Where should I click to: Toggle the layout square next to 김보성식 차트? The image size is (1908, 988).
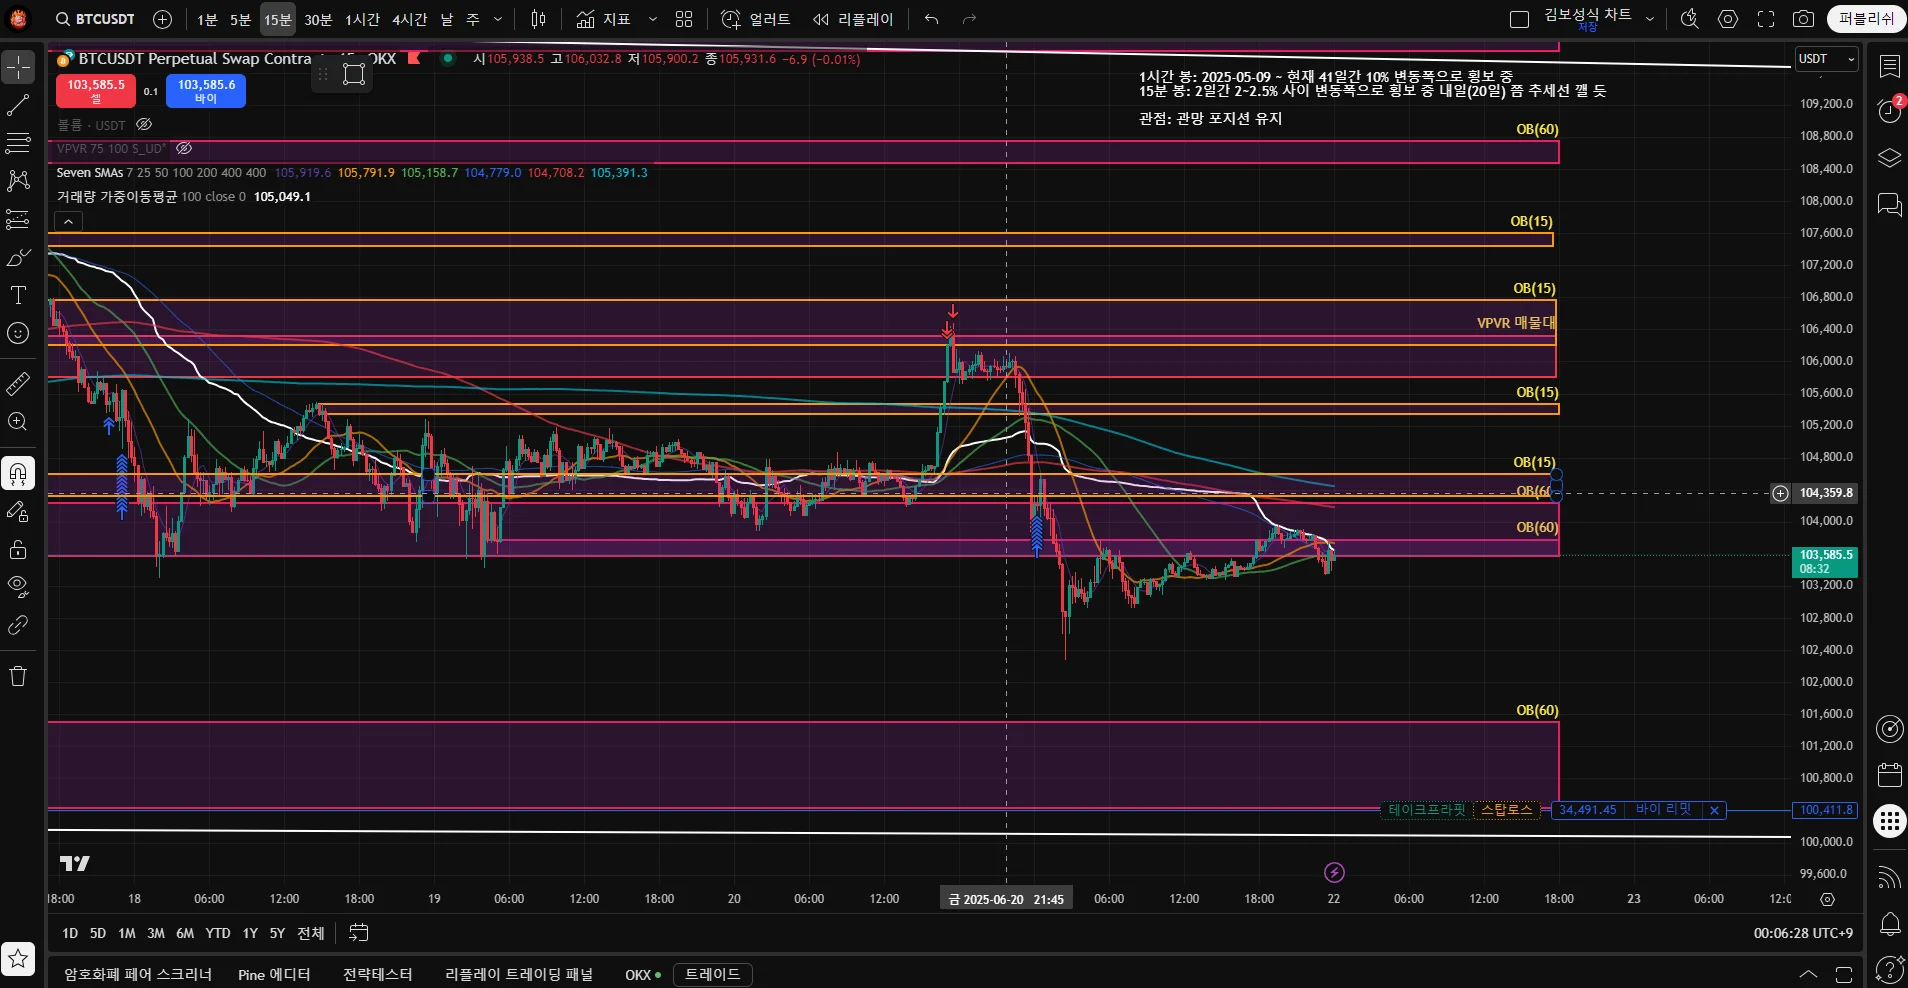pyautogui.click(x=1519, y=19)
